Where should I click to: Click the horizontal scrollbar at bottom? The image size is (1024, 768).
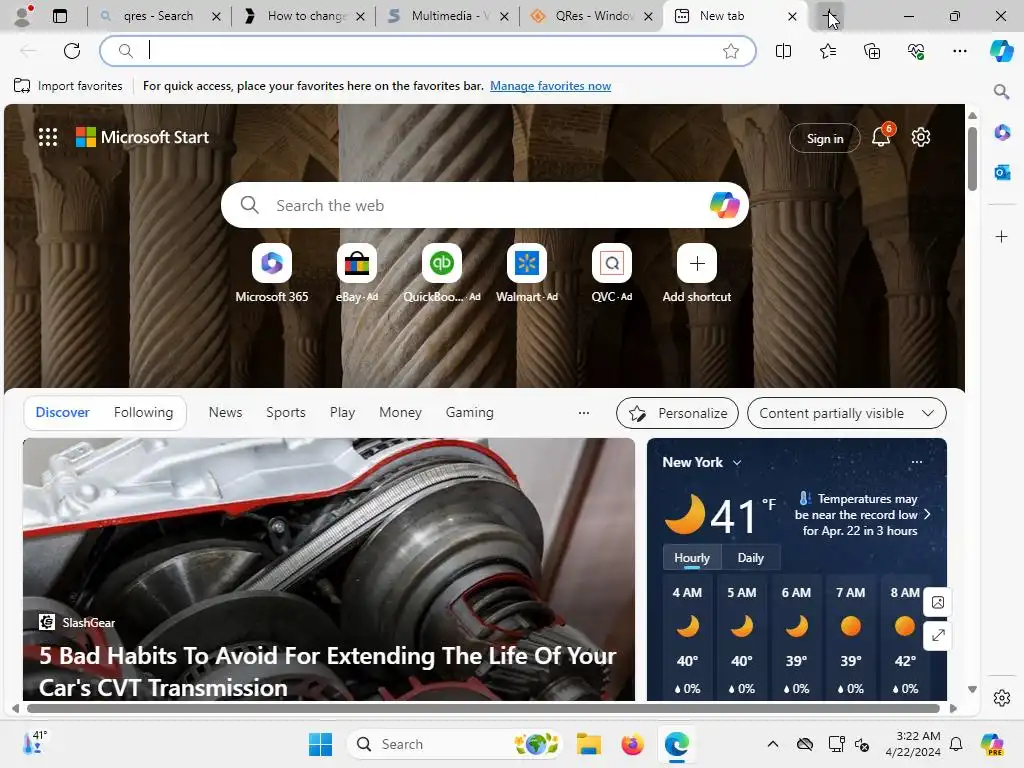pyautogui.click(x=483, y=709)
